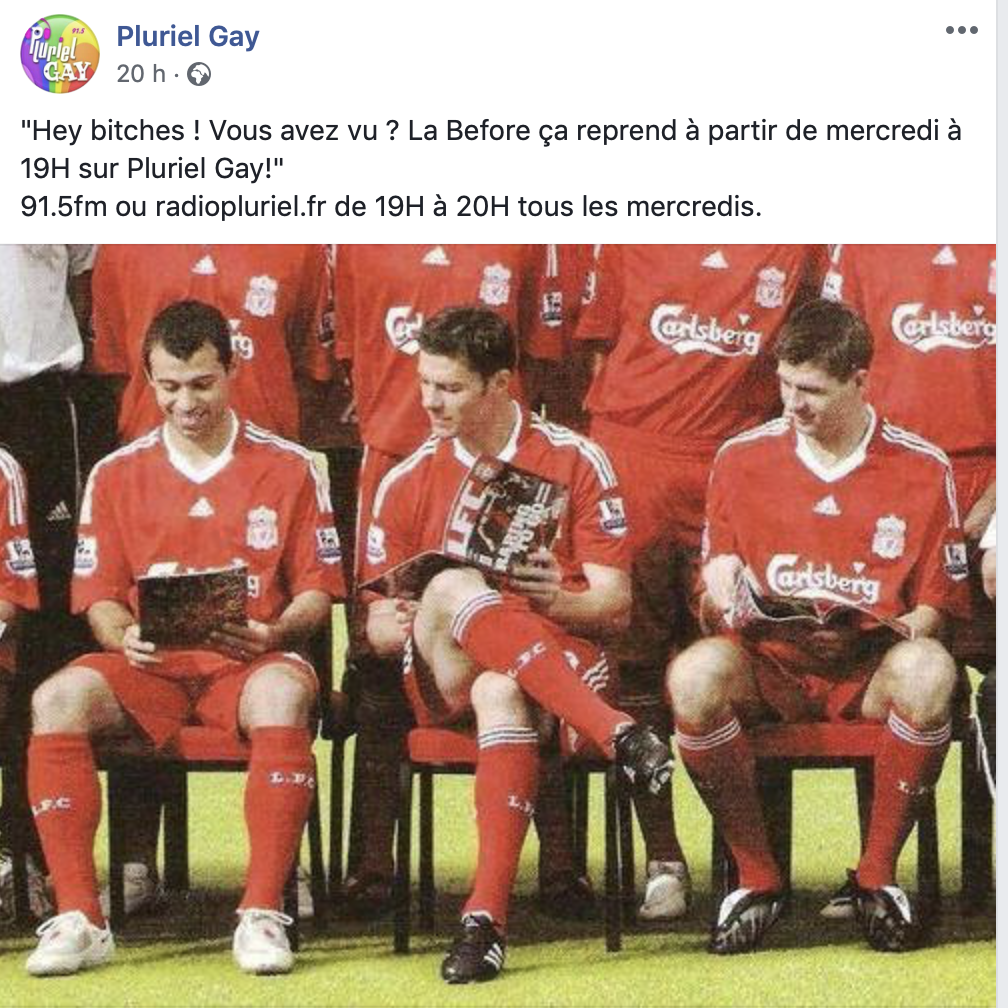
Task: Click Premier League patch on middle player's sleeve
Action: click(x=612, y=516)
